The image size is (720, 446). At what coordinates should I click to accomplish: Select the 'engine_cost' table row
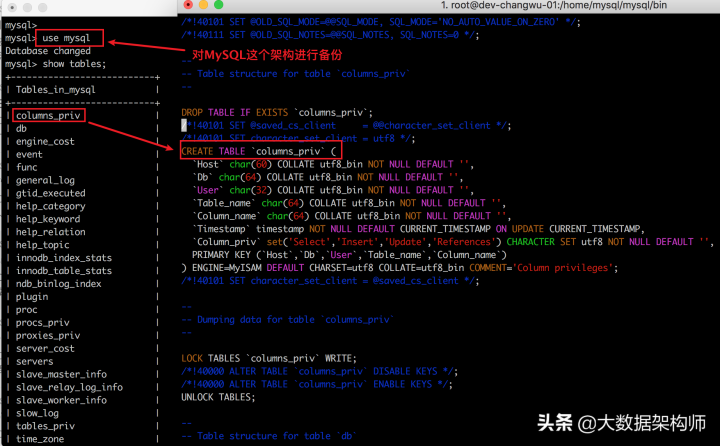pos(45,141)
